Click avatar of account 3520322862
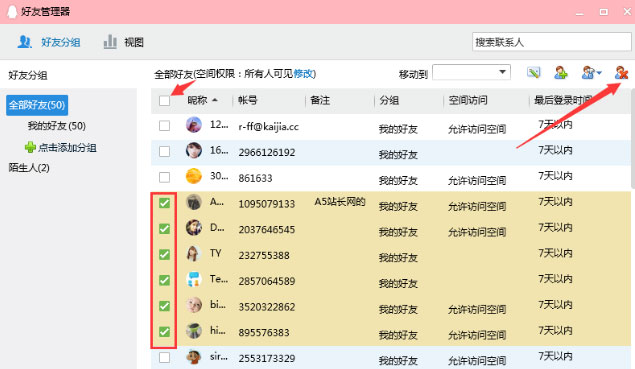Image resolution: width=635 pixels, height=369 pixels. 194,305
